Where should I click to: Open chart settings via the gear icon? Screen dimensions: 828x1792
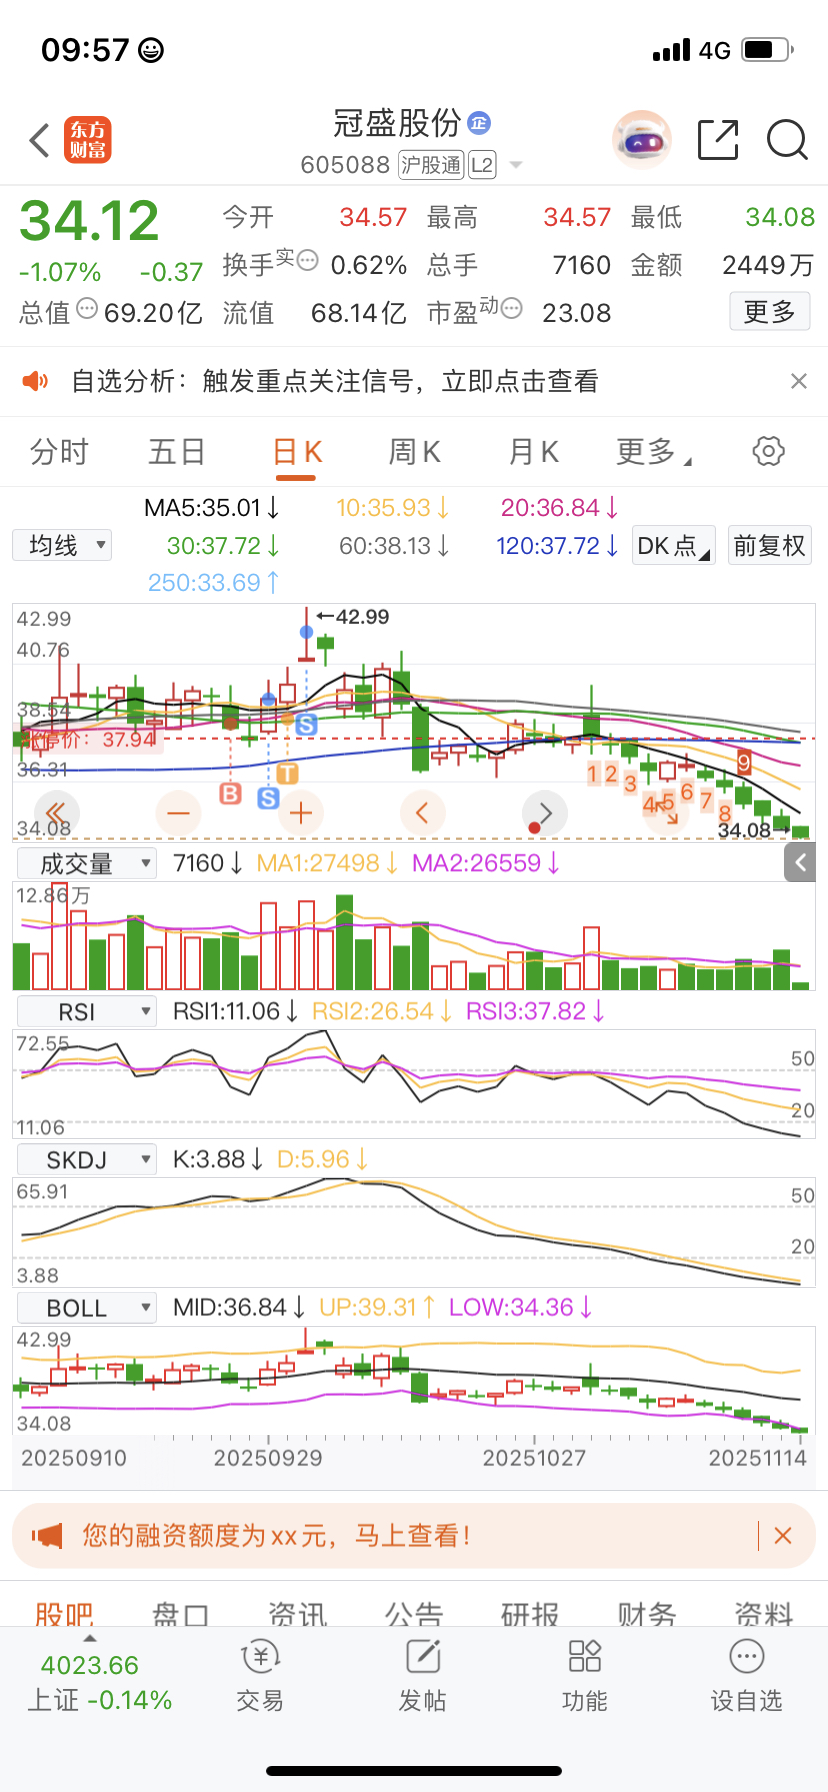[768, 451]
